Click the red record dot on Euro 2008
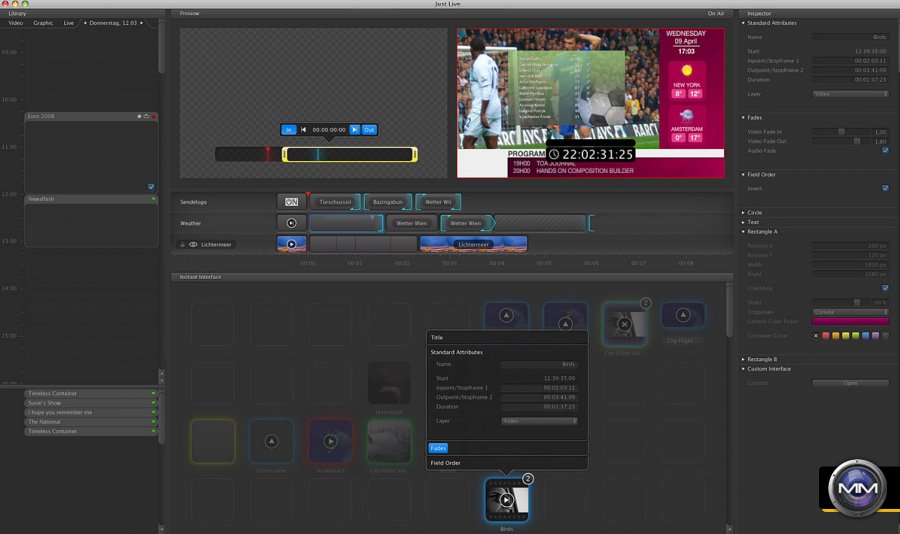Viewport: 900px width, 534px height. (154, 116)
